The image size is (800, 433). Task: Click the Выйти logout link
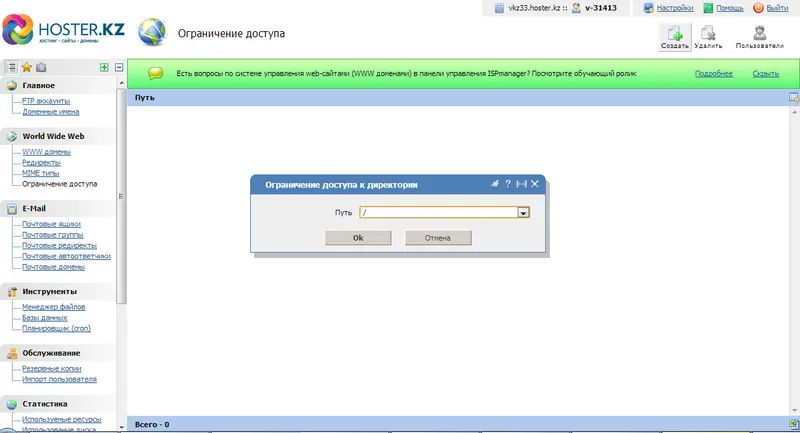[x=777, y=8]
